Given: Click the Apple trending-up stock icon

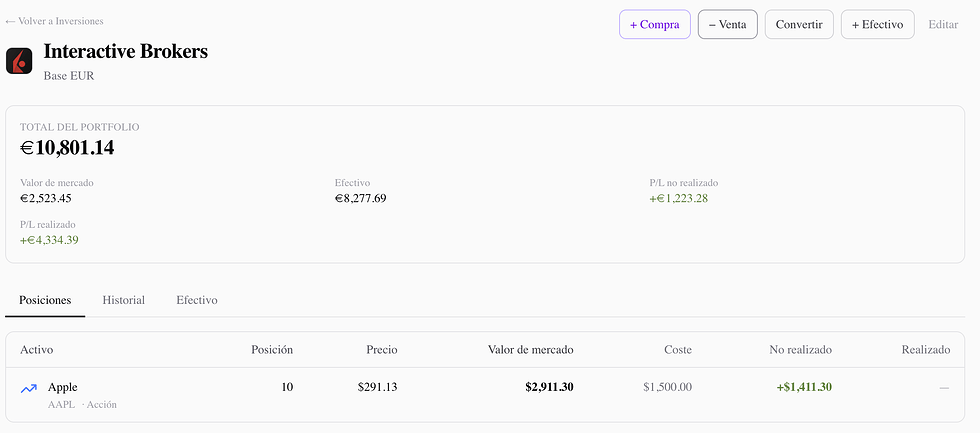Looking at the screenshot, I should [29, 389].
